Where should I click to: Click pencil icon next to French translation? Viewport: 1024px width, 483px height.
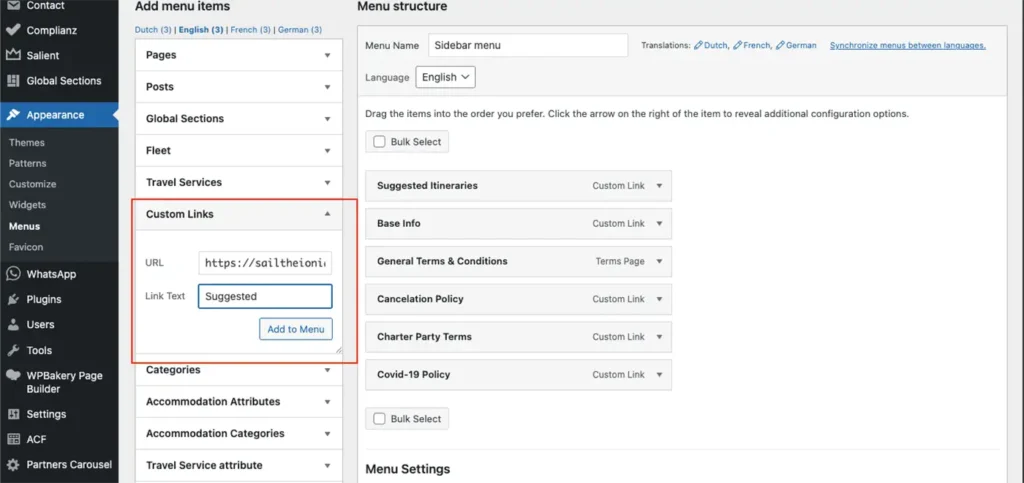(737, 46)
